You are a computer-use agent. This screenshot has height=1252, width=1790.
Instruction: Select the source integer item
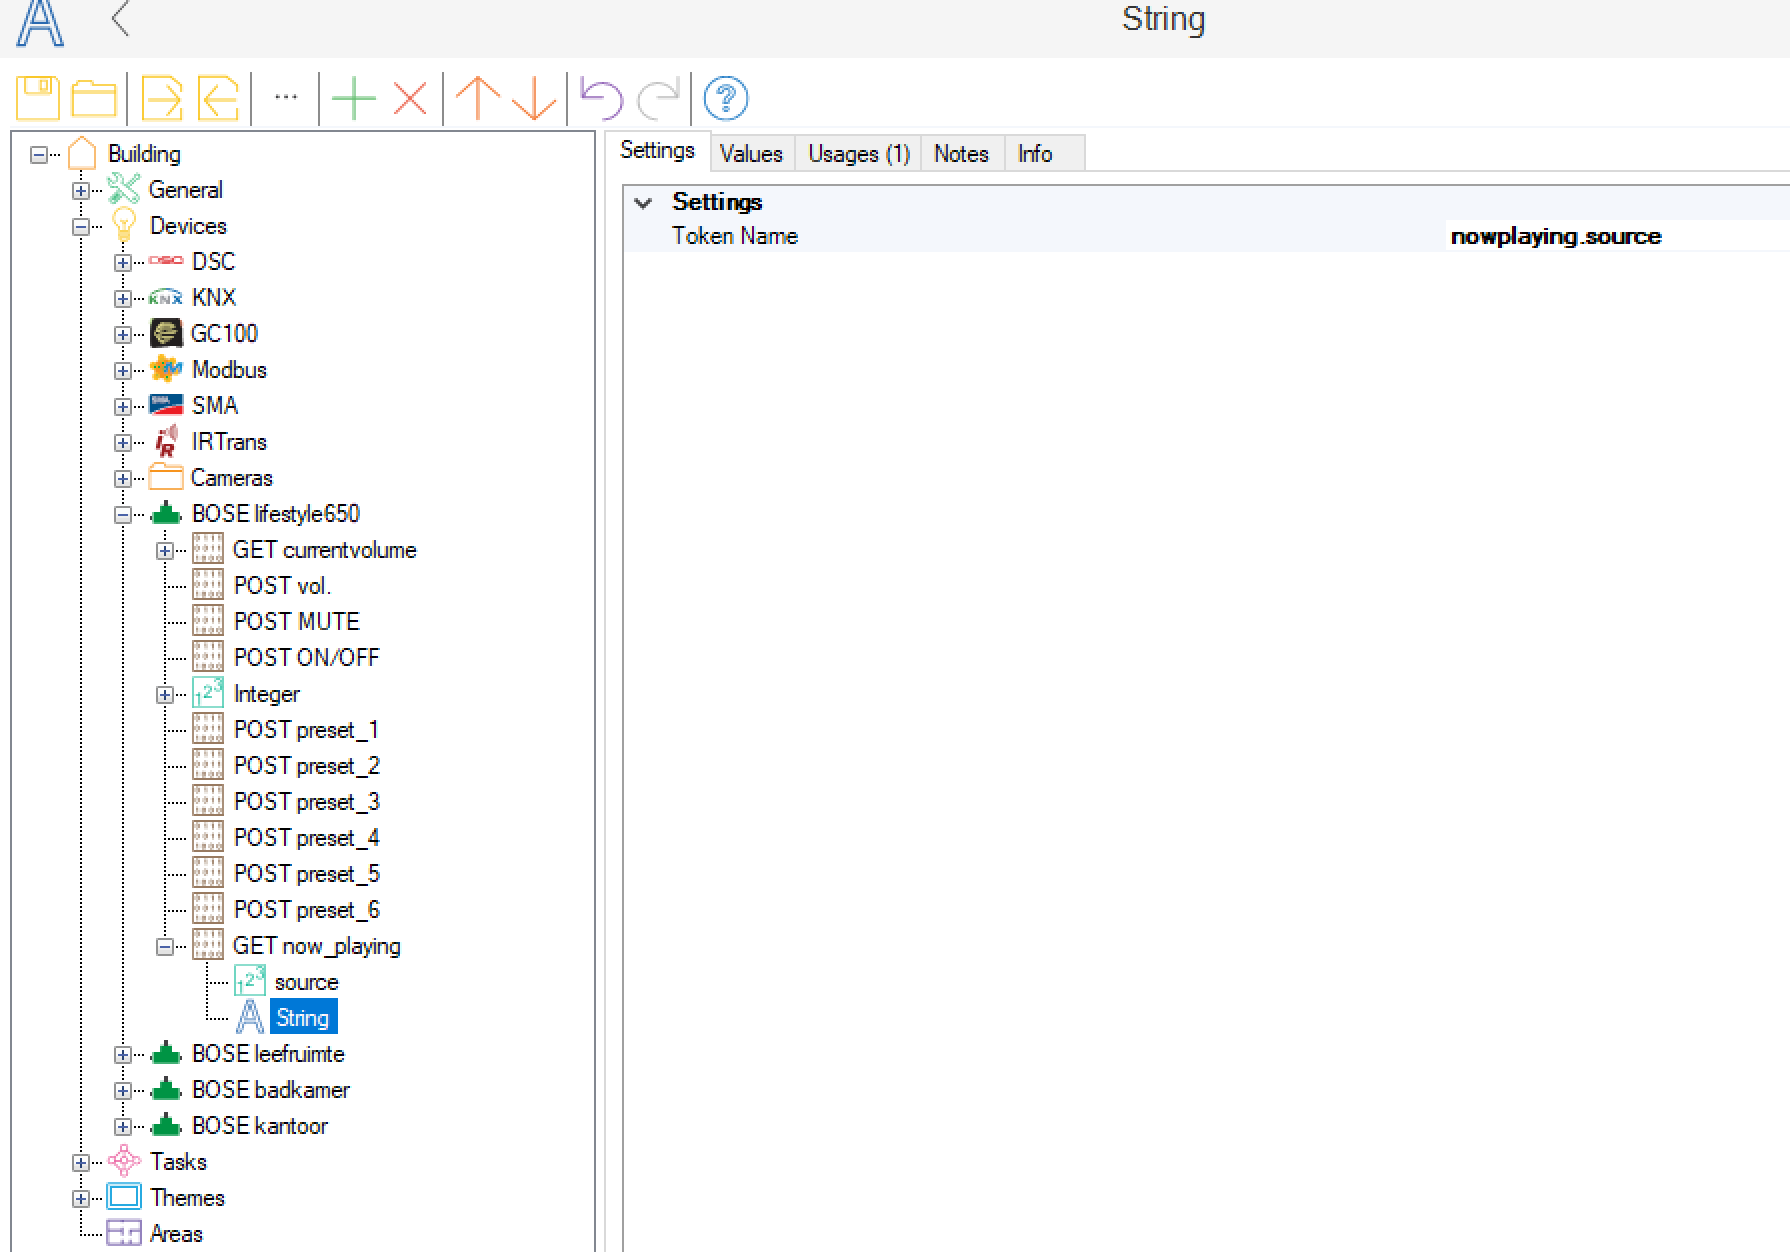(306, 982)
